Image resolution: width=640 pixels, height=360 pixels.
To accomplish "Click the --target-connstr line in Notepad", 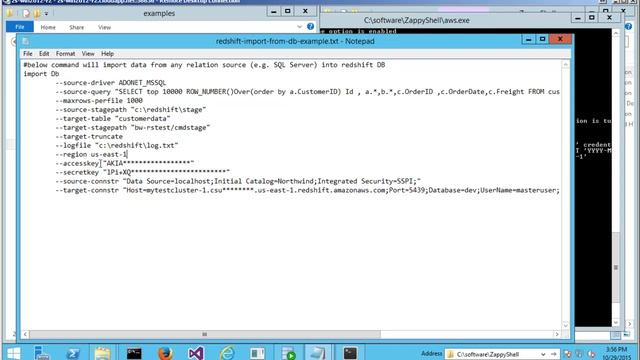I will point(307,191).
